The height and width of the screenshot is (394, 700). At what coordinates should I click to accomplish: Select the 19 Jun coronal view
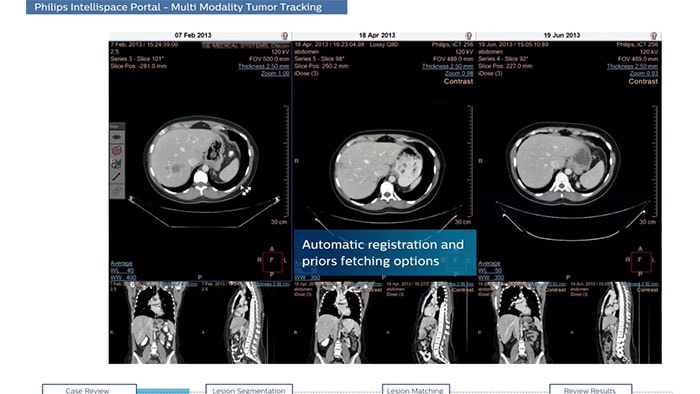(x=522, y=323)
